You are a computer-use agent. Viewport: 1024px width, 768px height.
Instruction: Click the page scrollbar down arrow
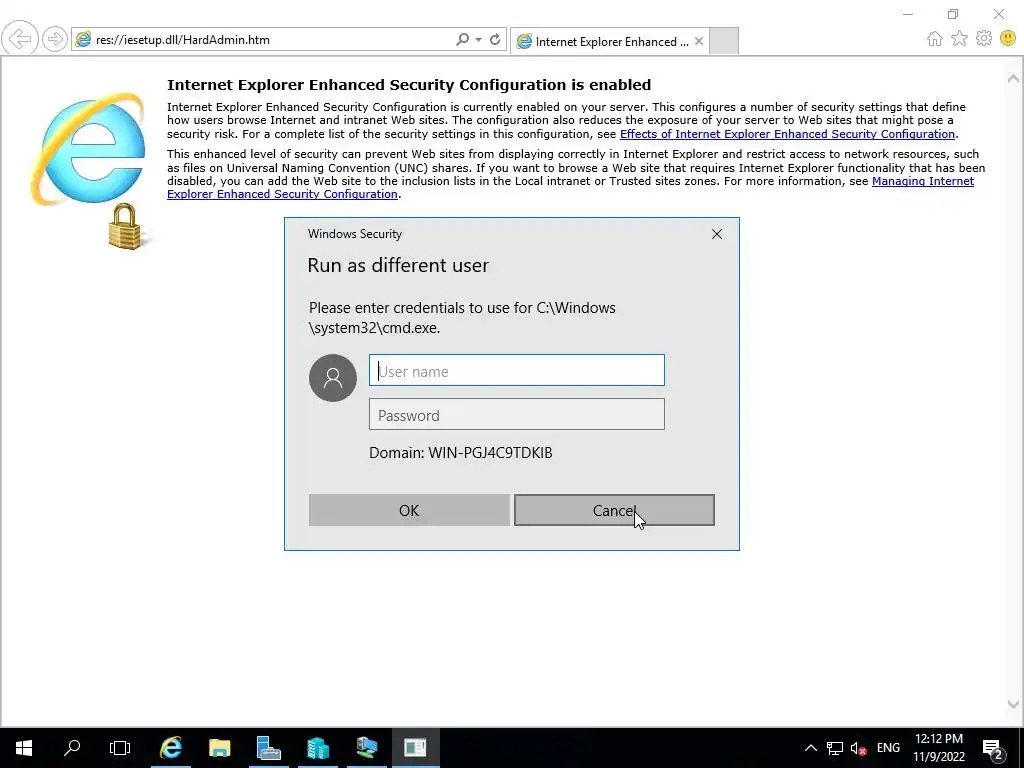[x=1013, y=704]
